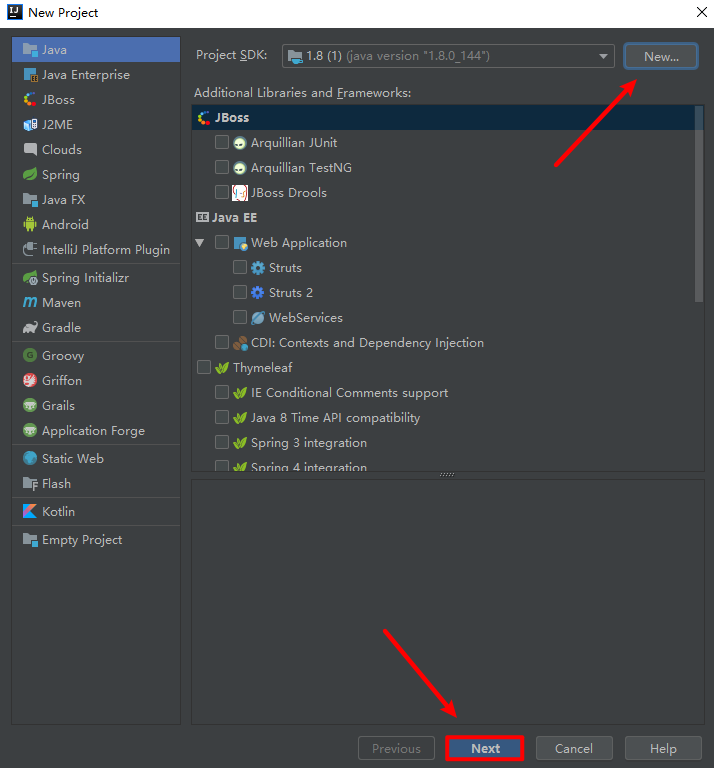Click the splitter handle below frameworks list
714x768 pixels.
point(447,475)
